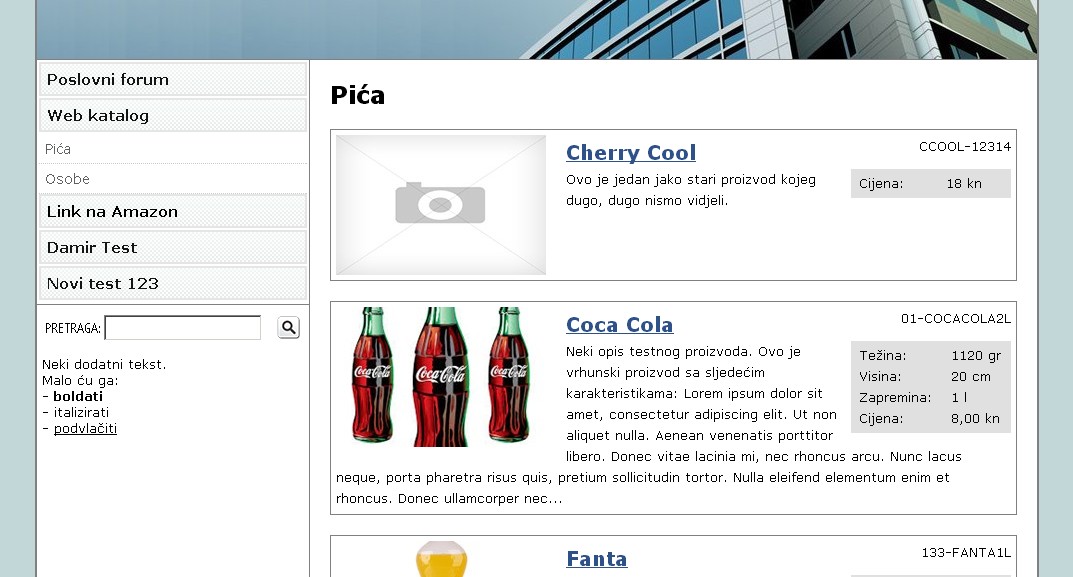Viewport: 1073px width, 577px height.
Task: Click the boldati list item
Action: coord(77,396)
